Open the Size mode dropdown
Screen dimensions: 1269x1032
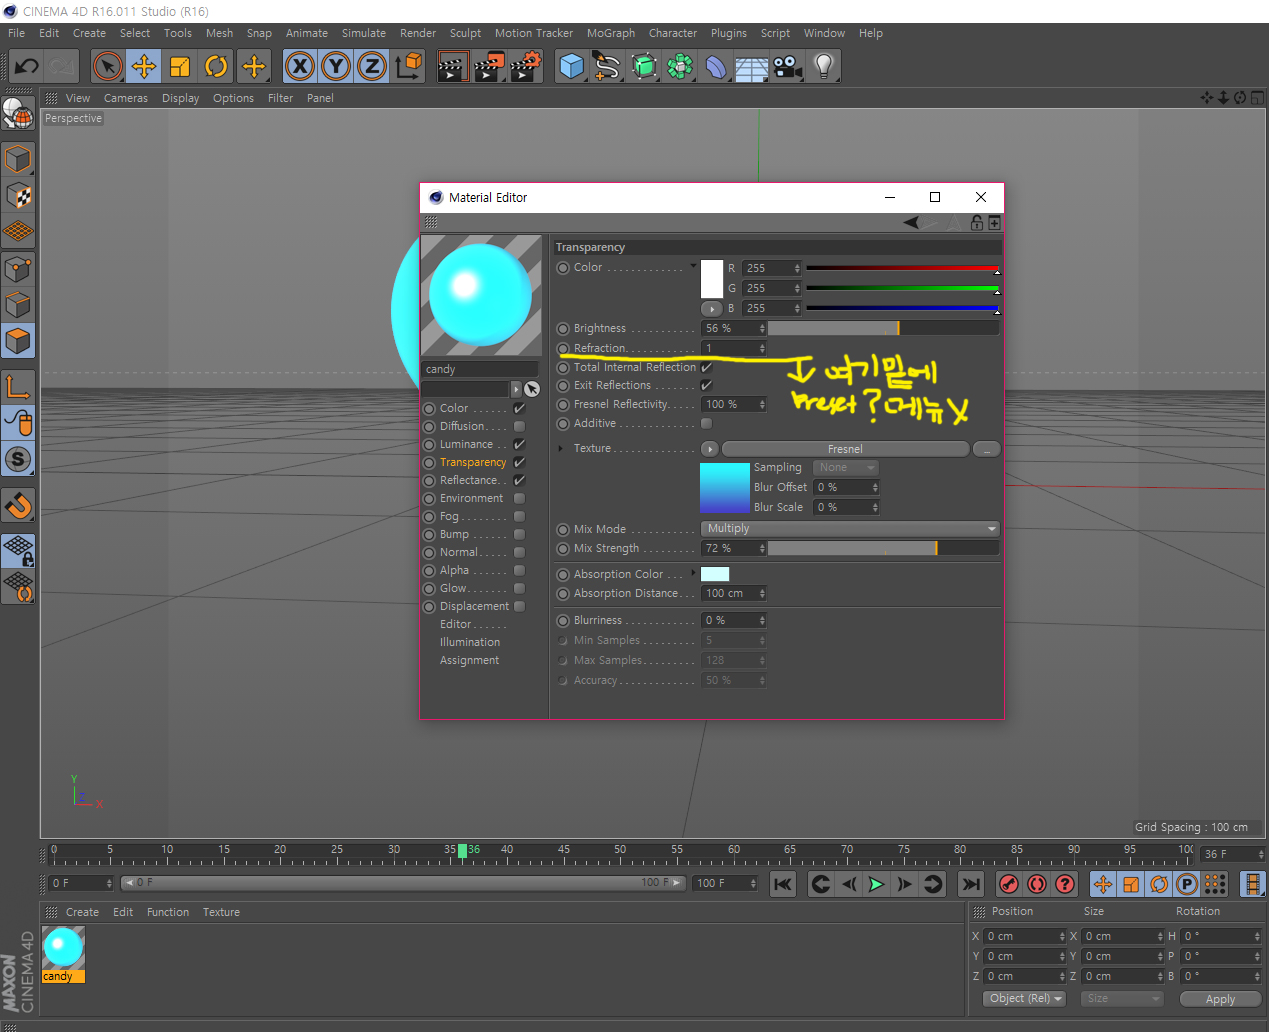click(1122, 998)
